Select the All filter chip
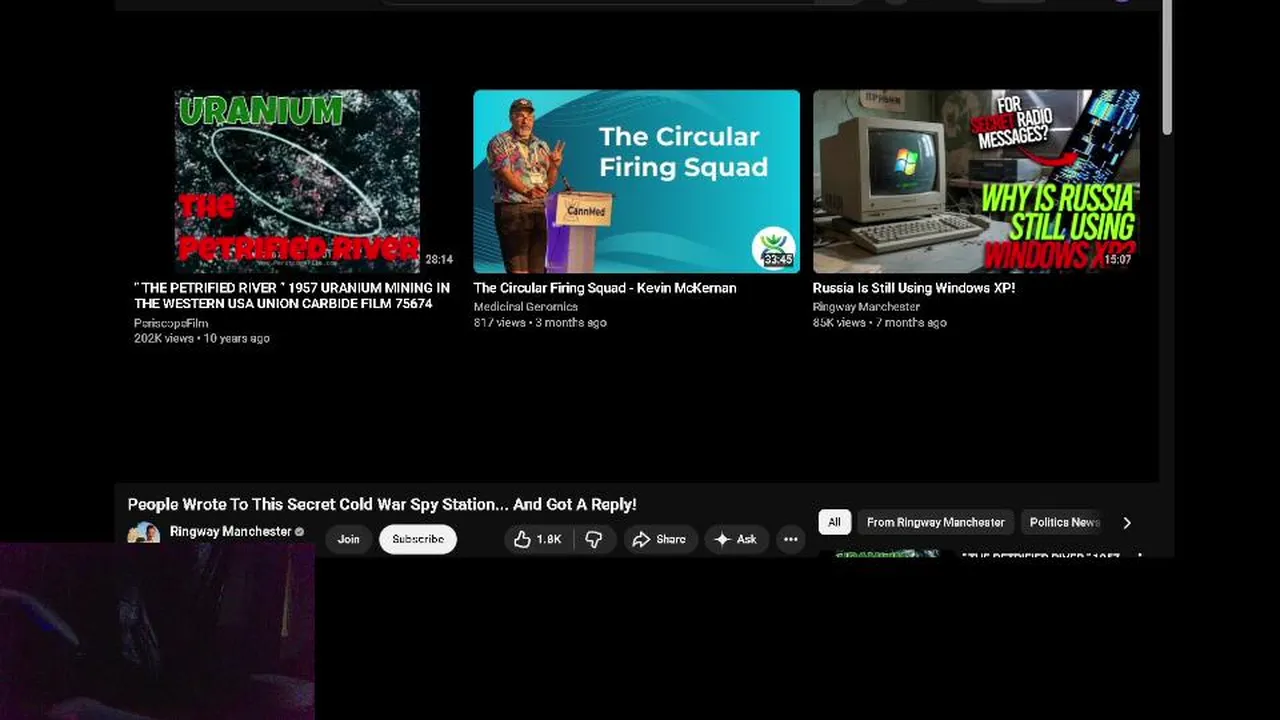 pos(834,522)
